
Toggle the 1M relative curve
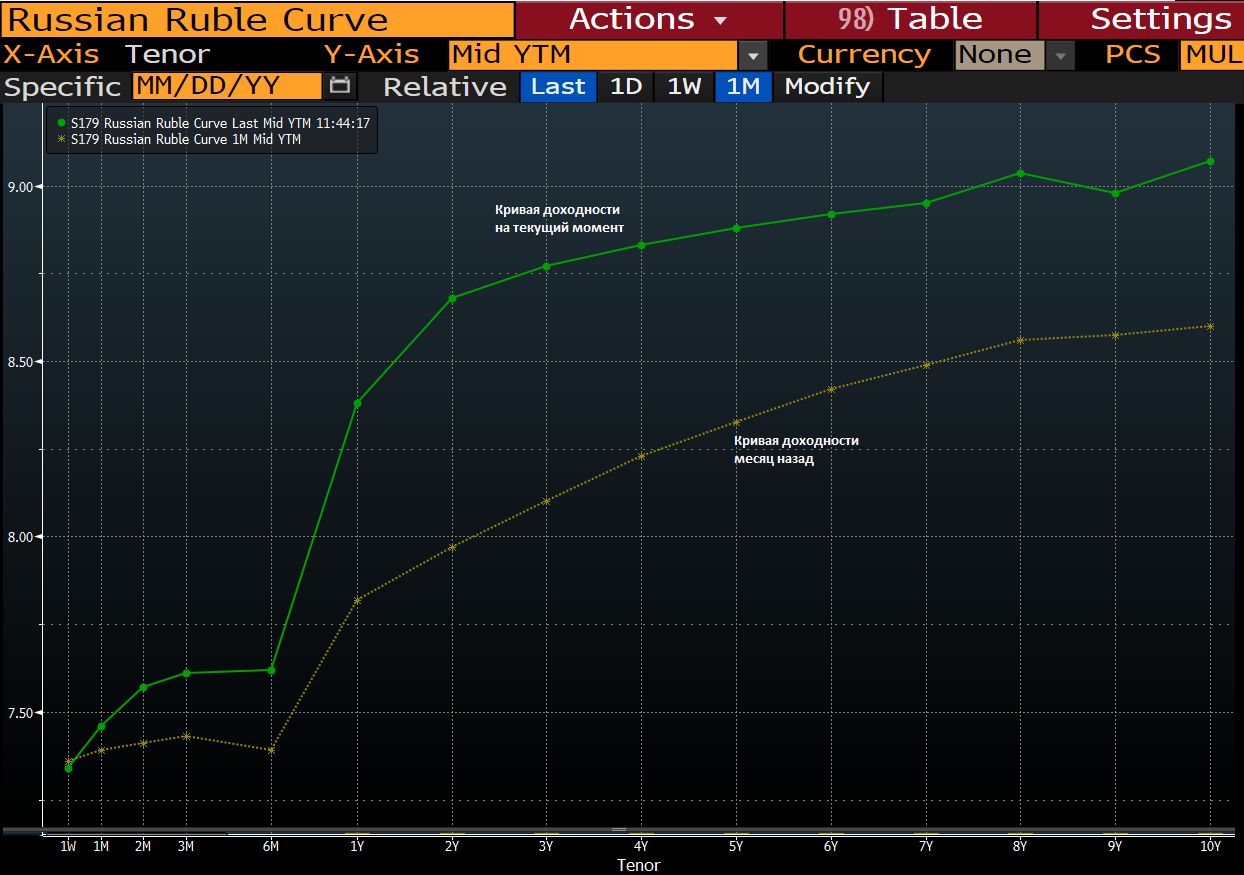(x=743, y=87)
